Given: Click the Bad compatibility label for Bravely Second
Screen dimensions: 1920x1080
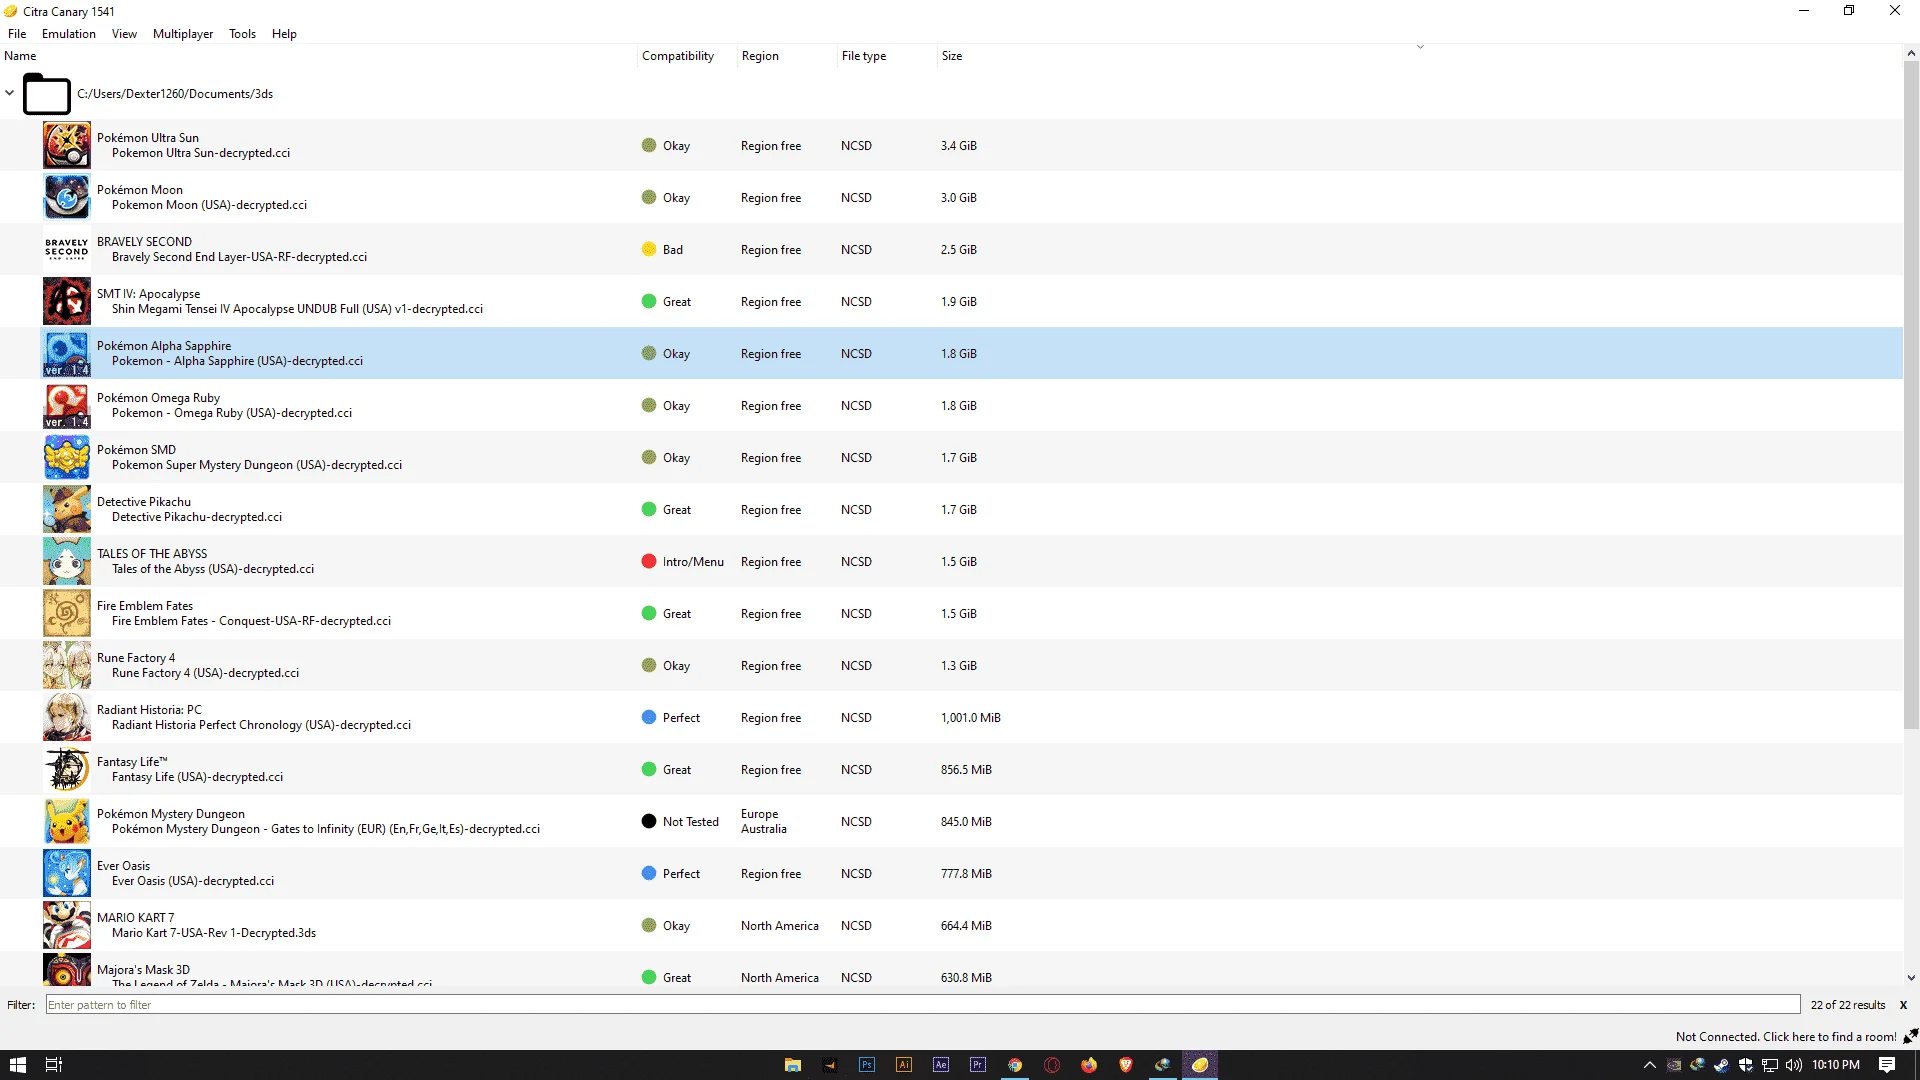Looking at the screenshot, I should click(673, 249).
